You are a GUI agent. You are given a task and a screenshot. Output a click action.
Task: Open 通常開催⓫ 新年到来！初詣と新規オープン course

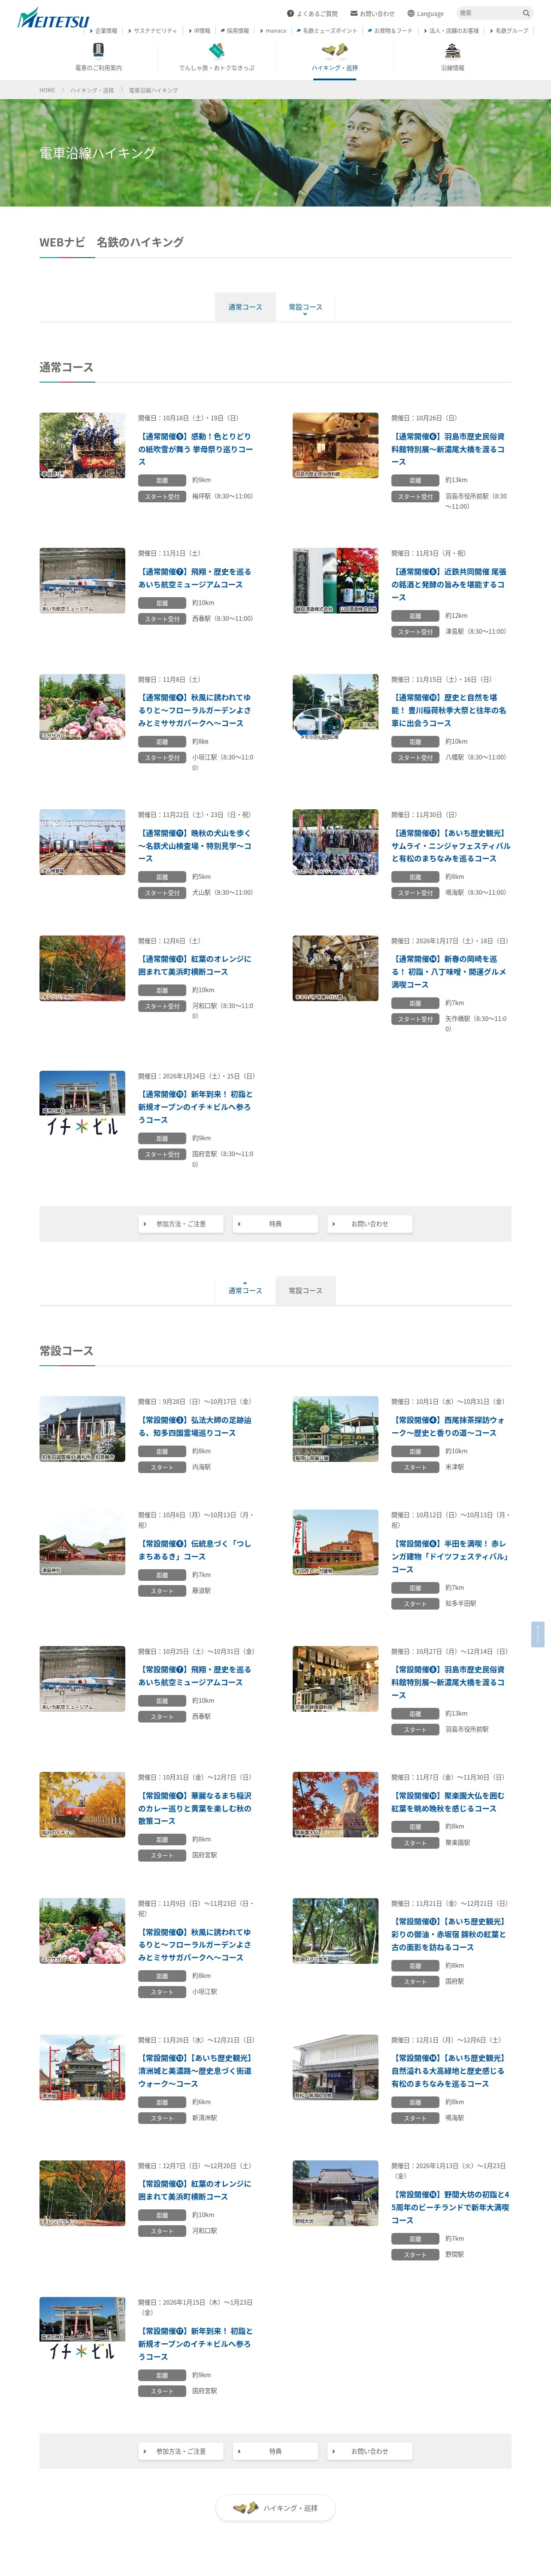(195, 1107)
